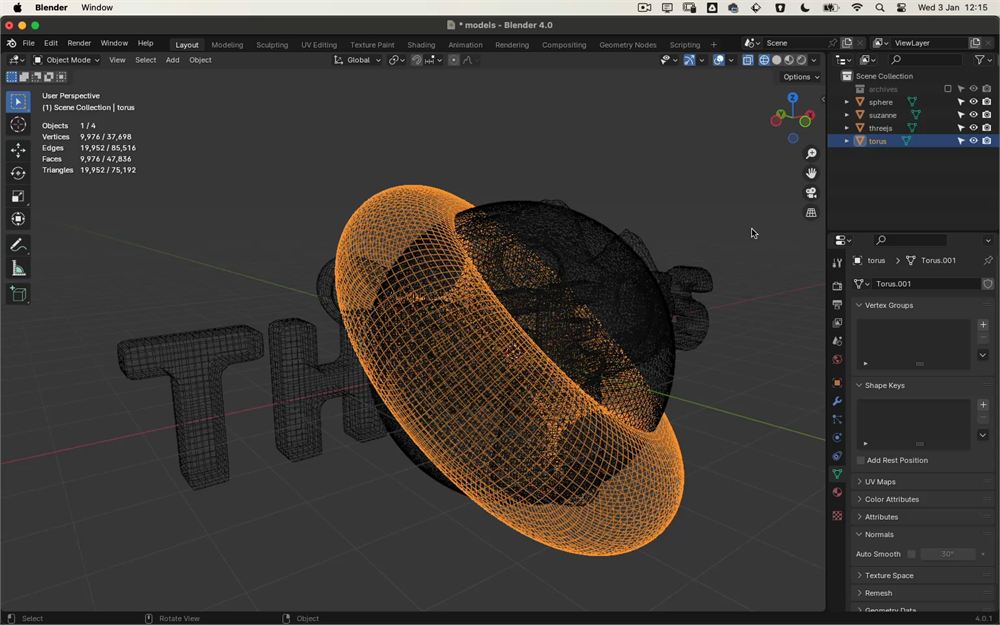
Task: Switch perspective/orthographic with the grid icon
Action: point(811,212)
